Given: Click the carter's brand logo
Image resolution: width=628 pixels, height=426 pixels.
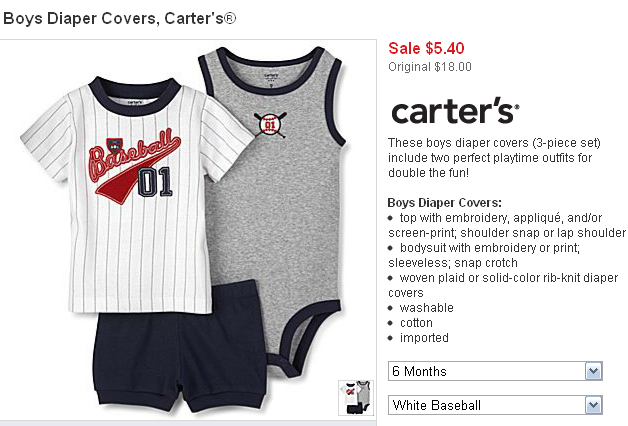Looking at the screenshot, I should (x=453, y=111).
